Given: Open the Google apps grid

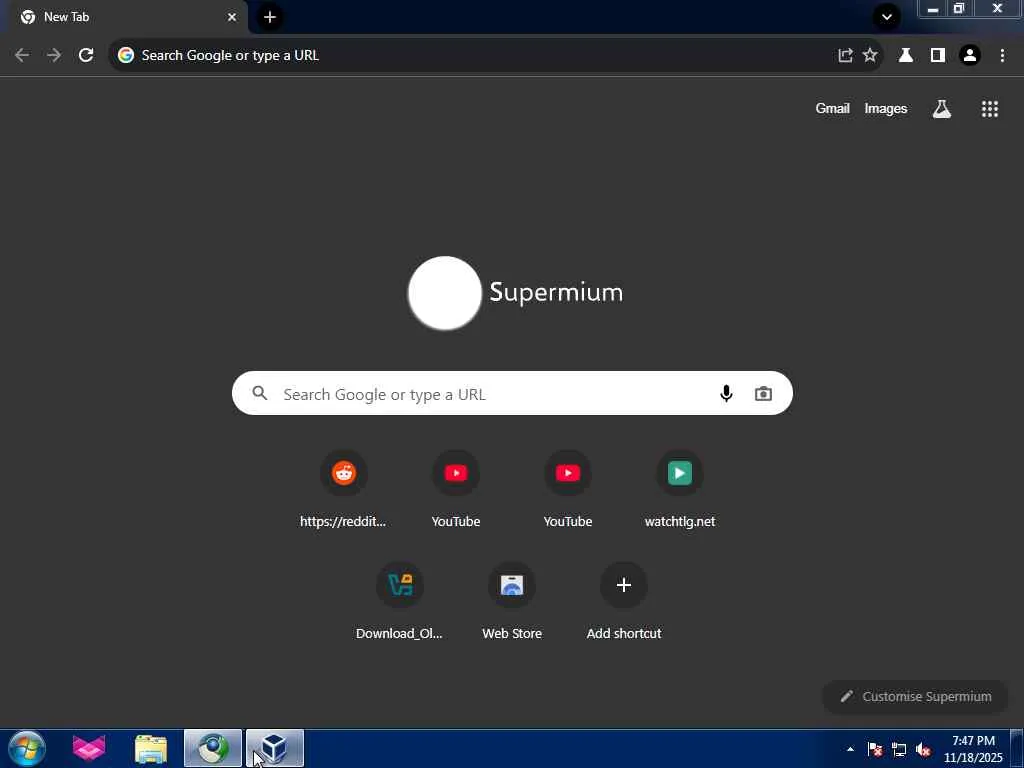Looking at the screenshot, I should tap(990, 108).
